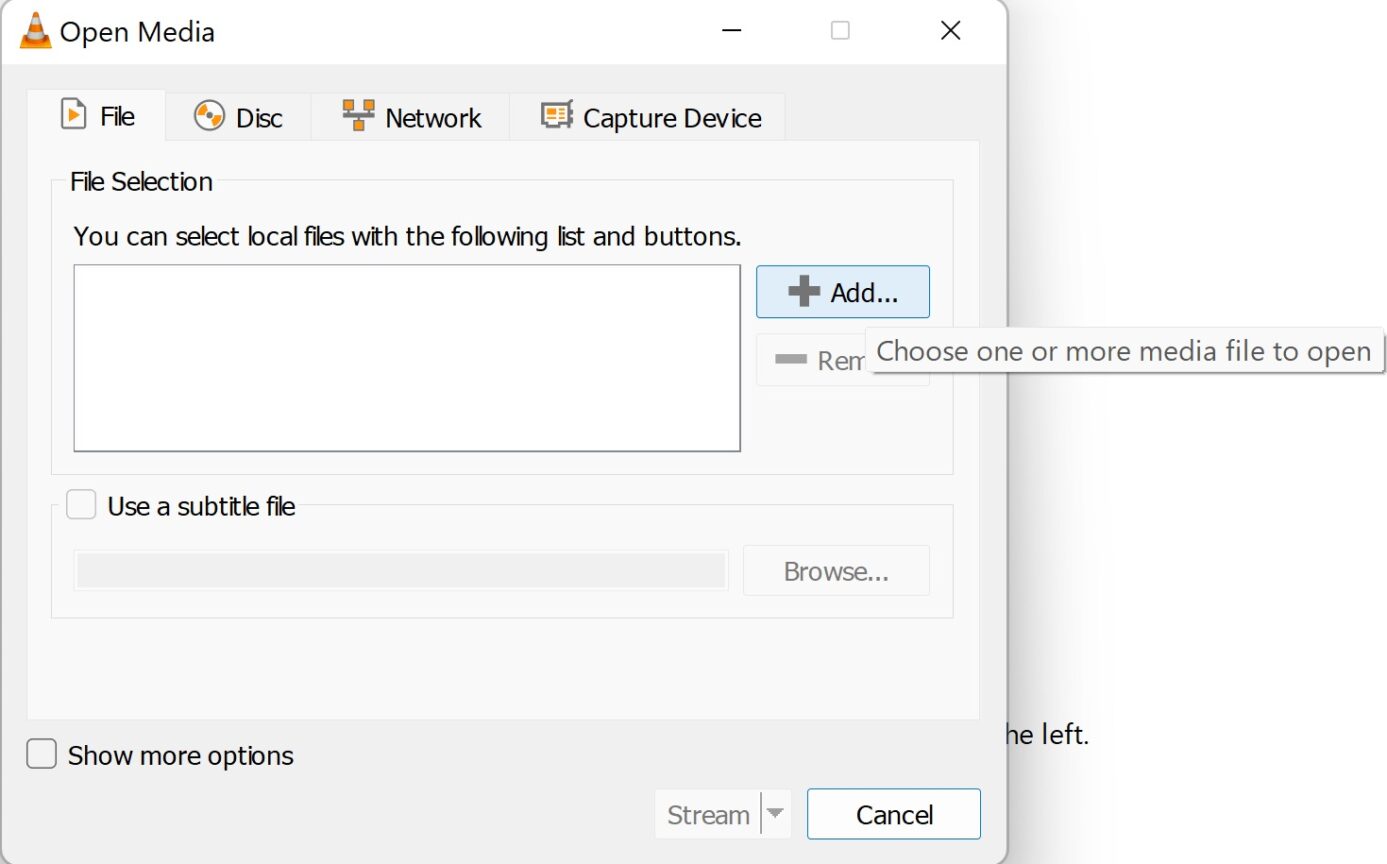Viewport: 1387px width, 864px height.
Task: Click the optical disc icon on Disc tab
Action: [x=209, y=115]
